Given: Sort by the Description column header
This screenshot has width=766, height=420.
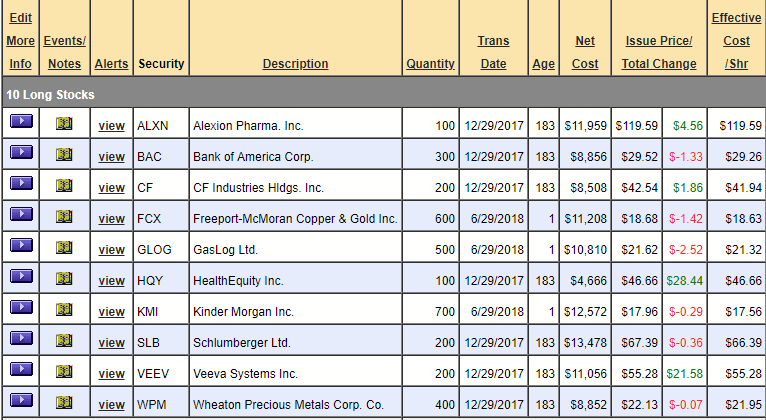Looking at the screenshot, I should 296,64.
